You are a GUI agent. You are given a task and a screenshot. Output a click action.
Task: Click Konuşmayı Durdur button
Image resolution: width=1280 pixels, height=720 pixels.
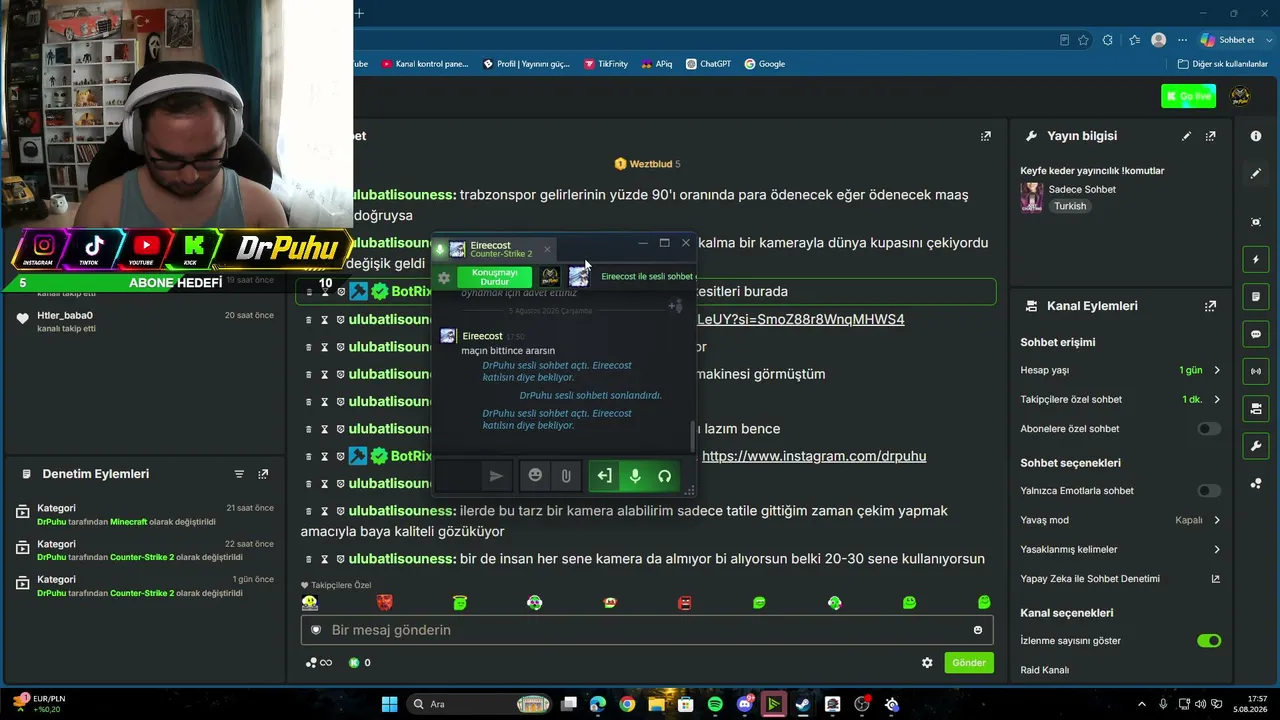[495, 277]
